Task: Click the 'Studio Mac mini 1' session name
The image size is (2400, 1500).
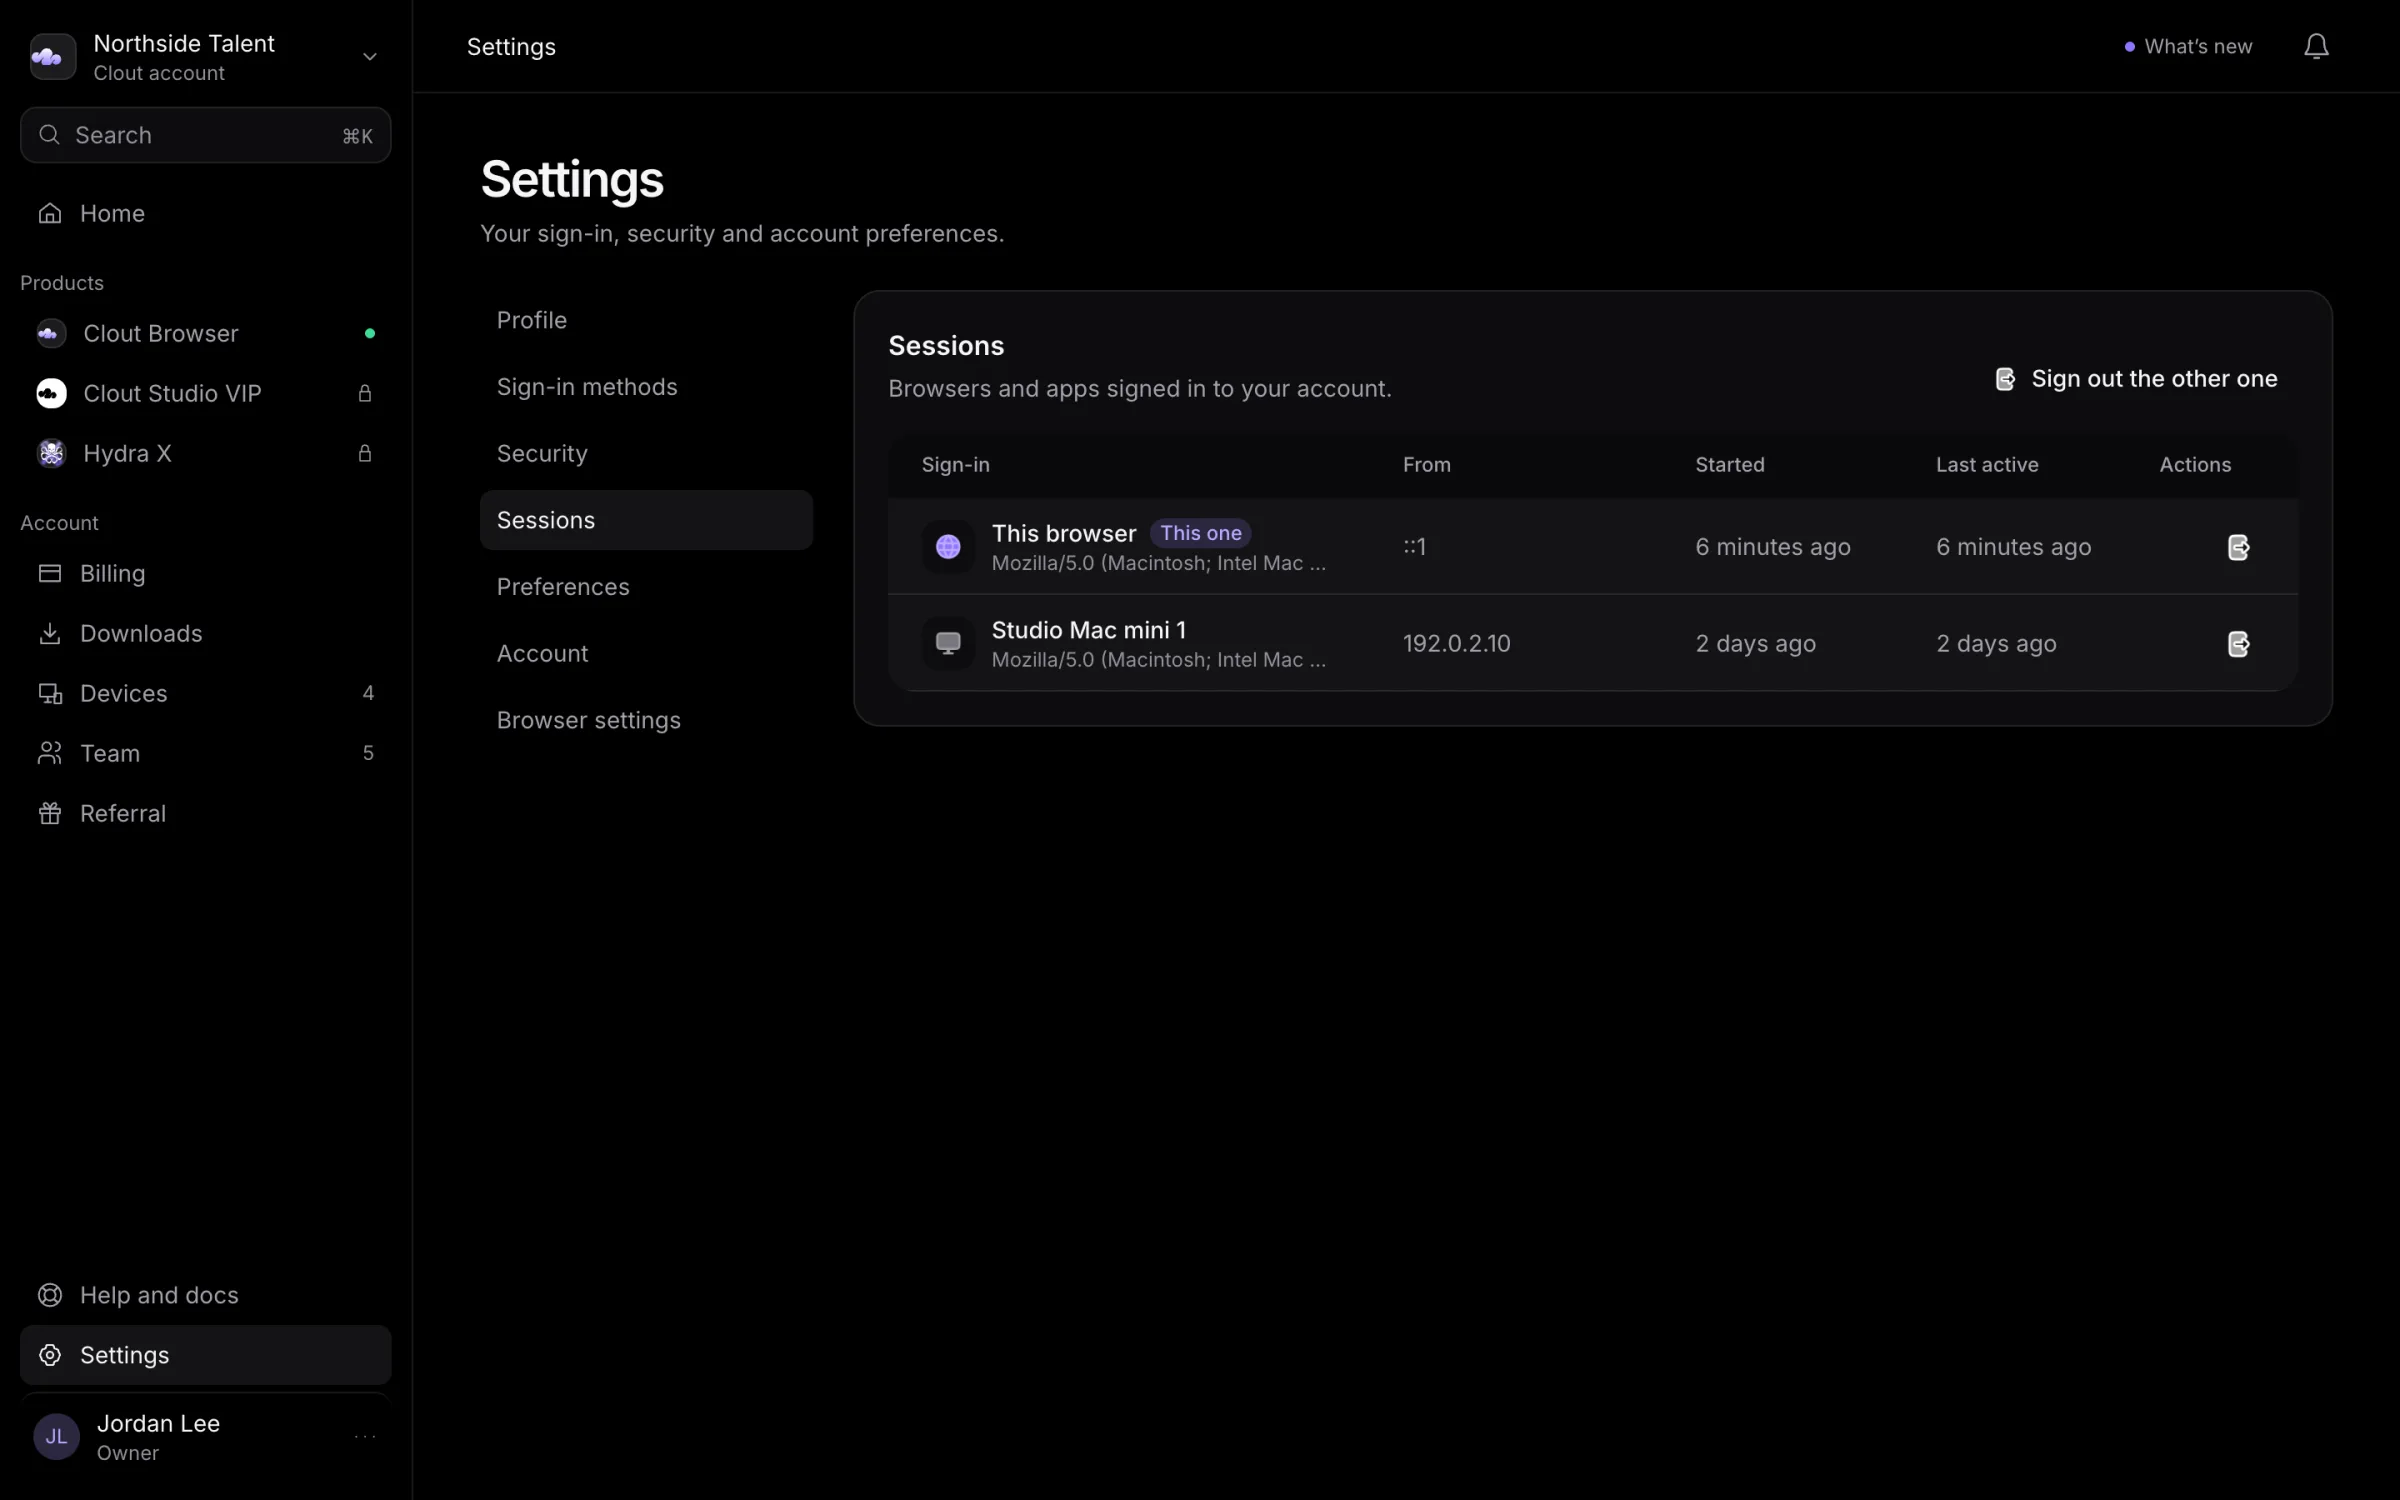Action: tap(1088, 630)
